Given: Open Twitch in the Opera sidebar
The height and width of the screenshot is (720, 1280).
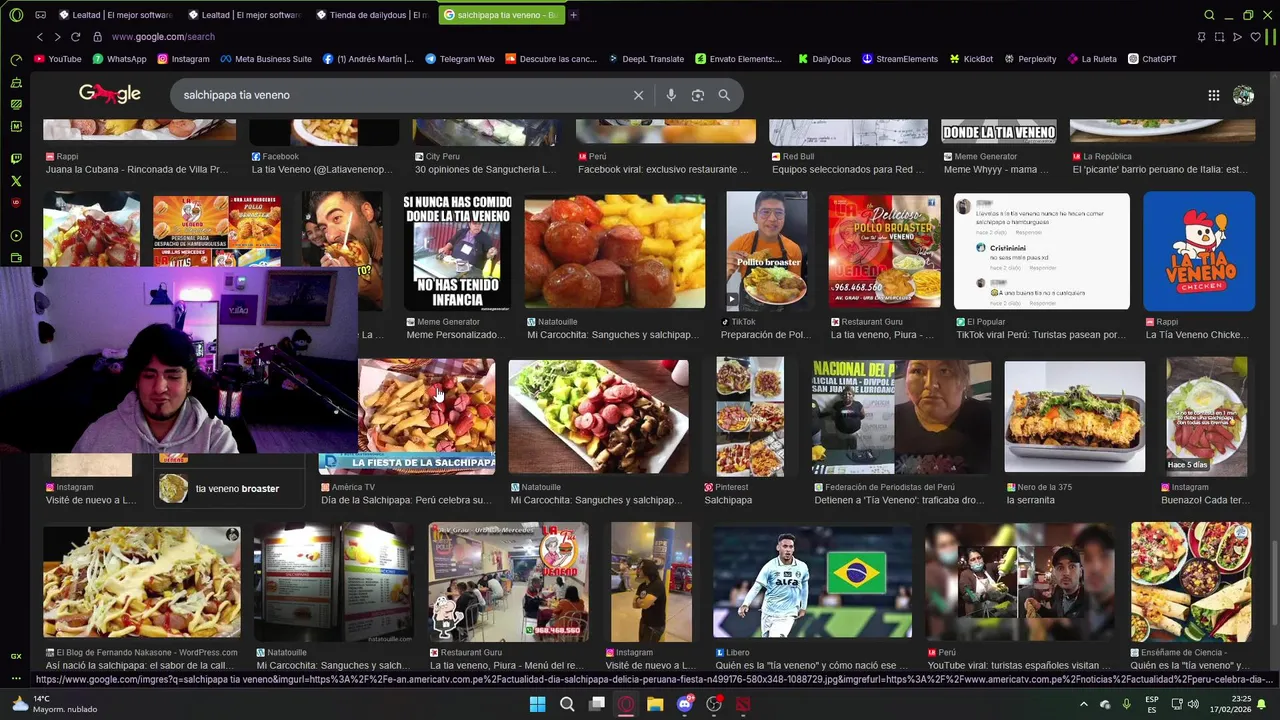Looking at the screenshot, I should click(x=15, y=158).
